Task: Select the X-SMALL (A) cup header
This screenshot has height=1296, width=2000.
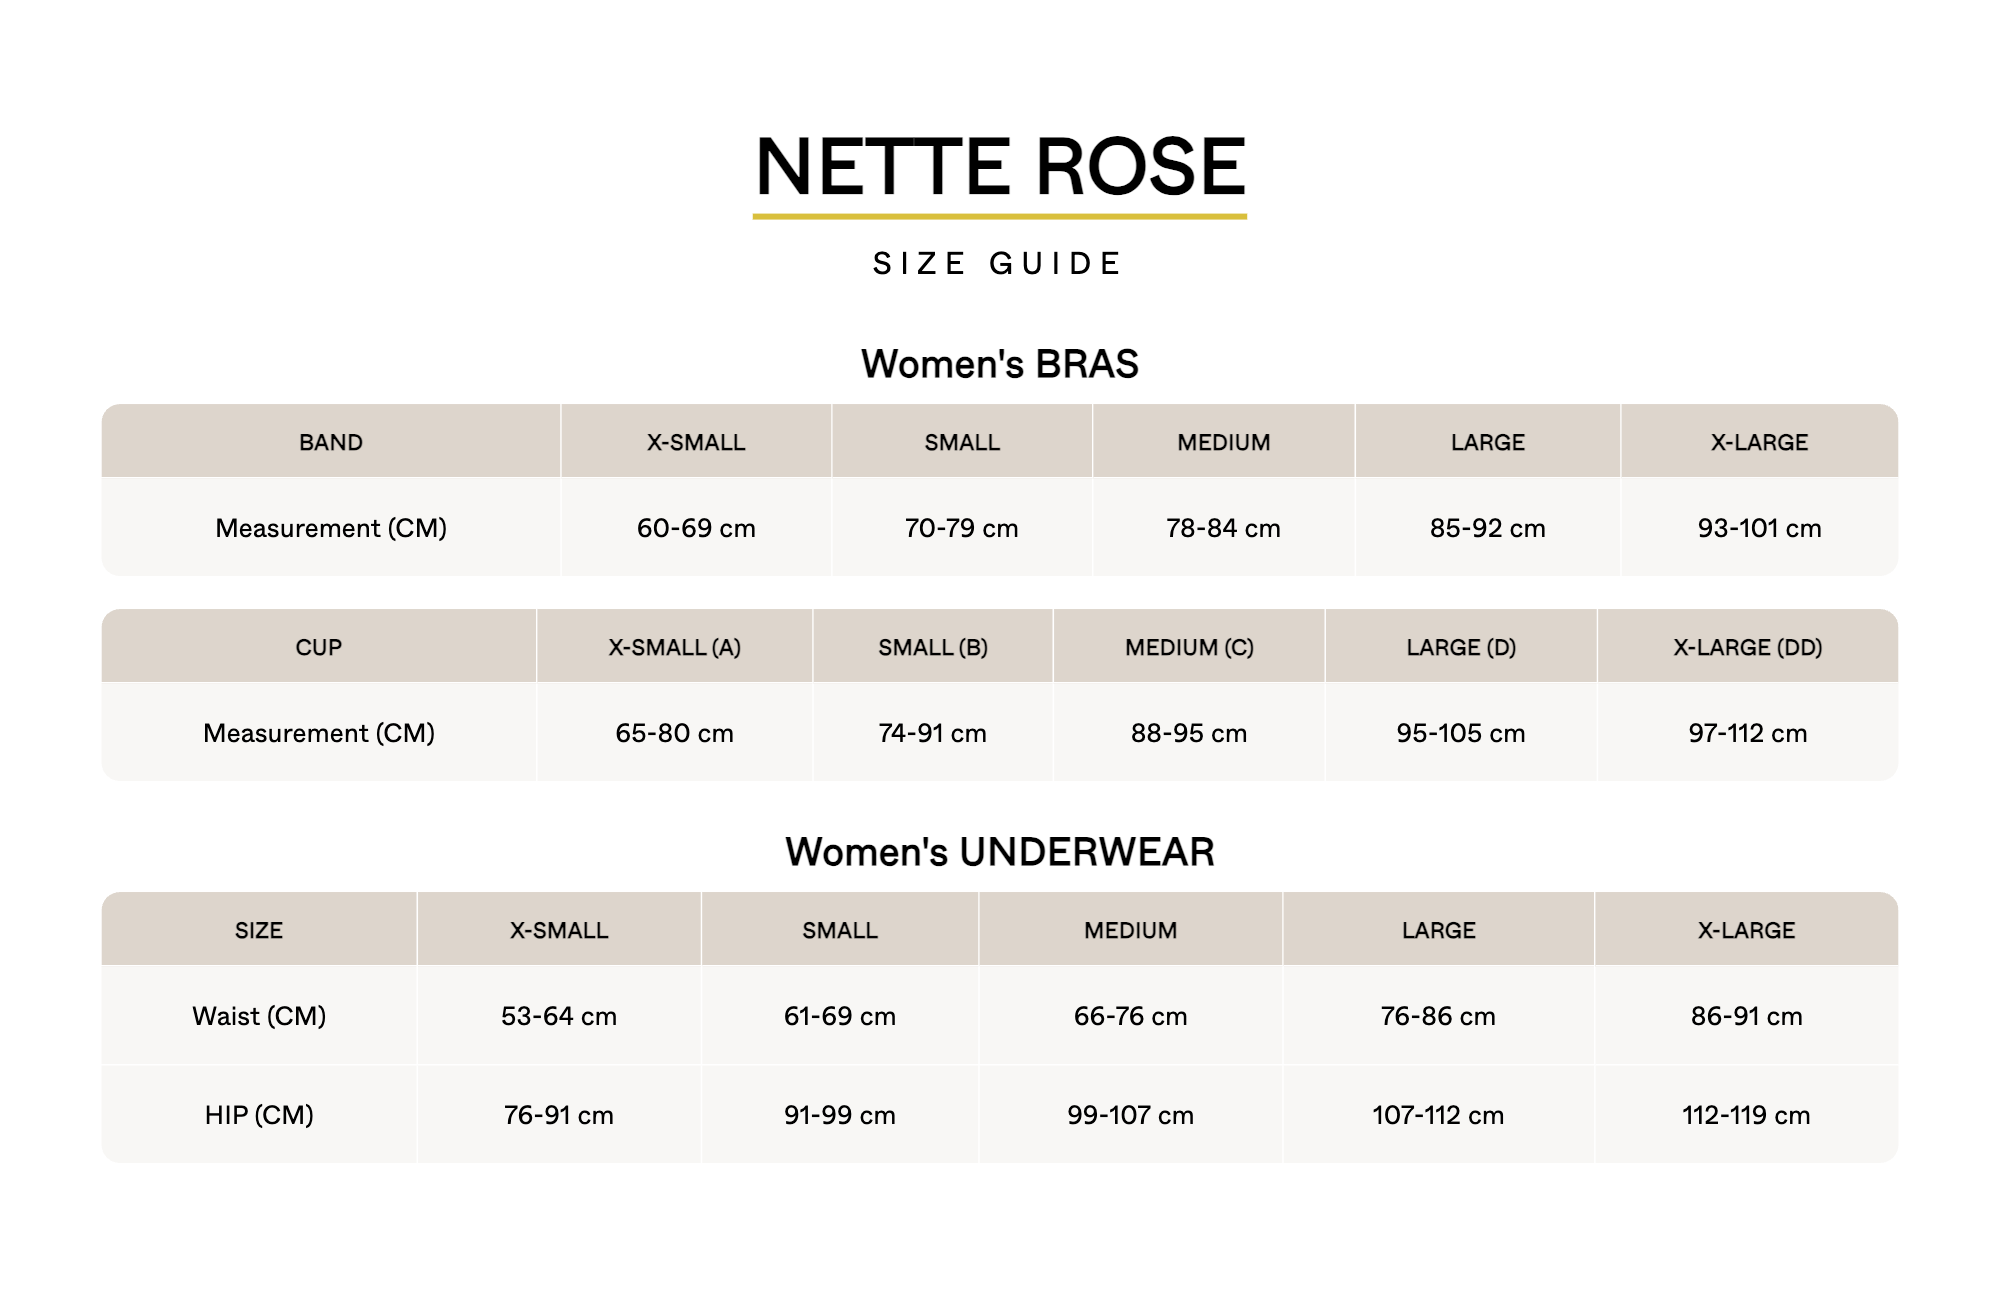Action: [x=675, y=647]
